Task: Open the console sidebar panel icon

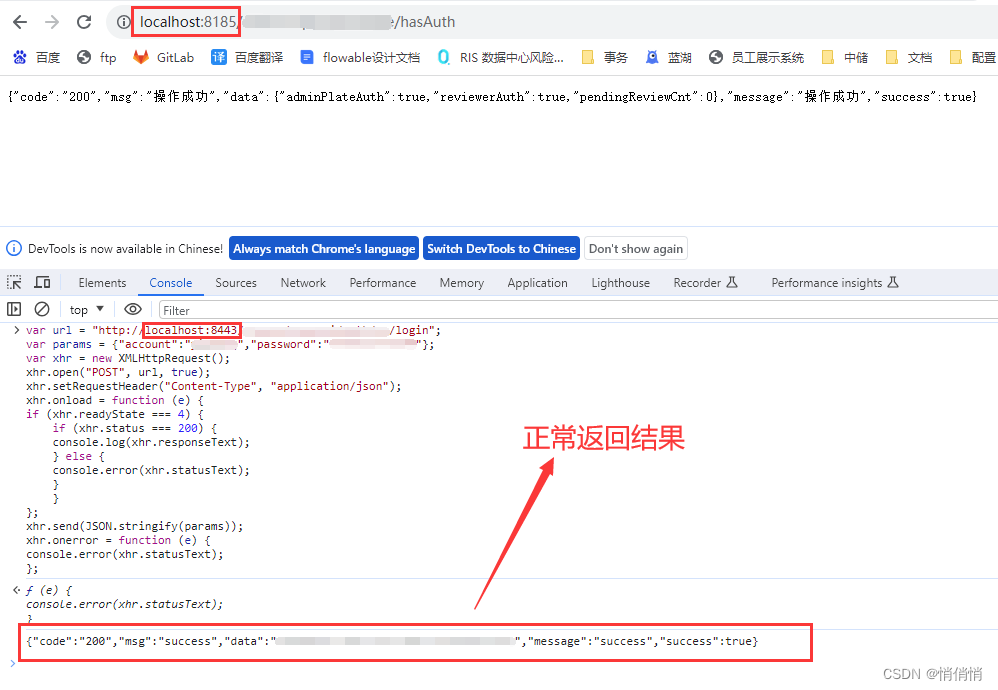Action: coord(14,309)
